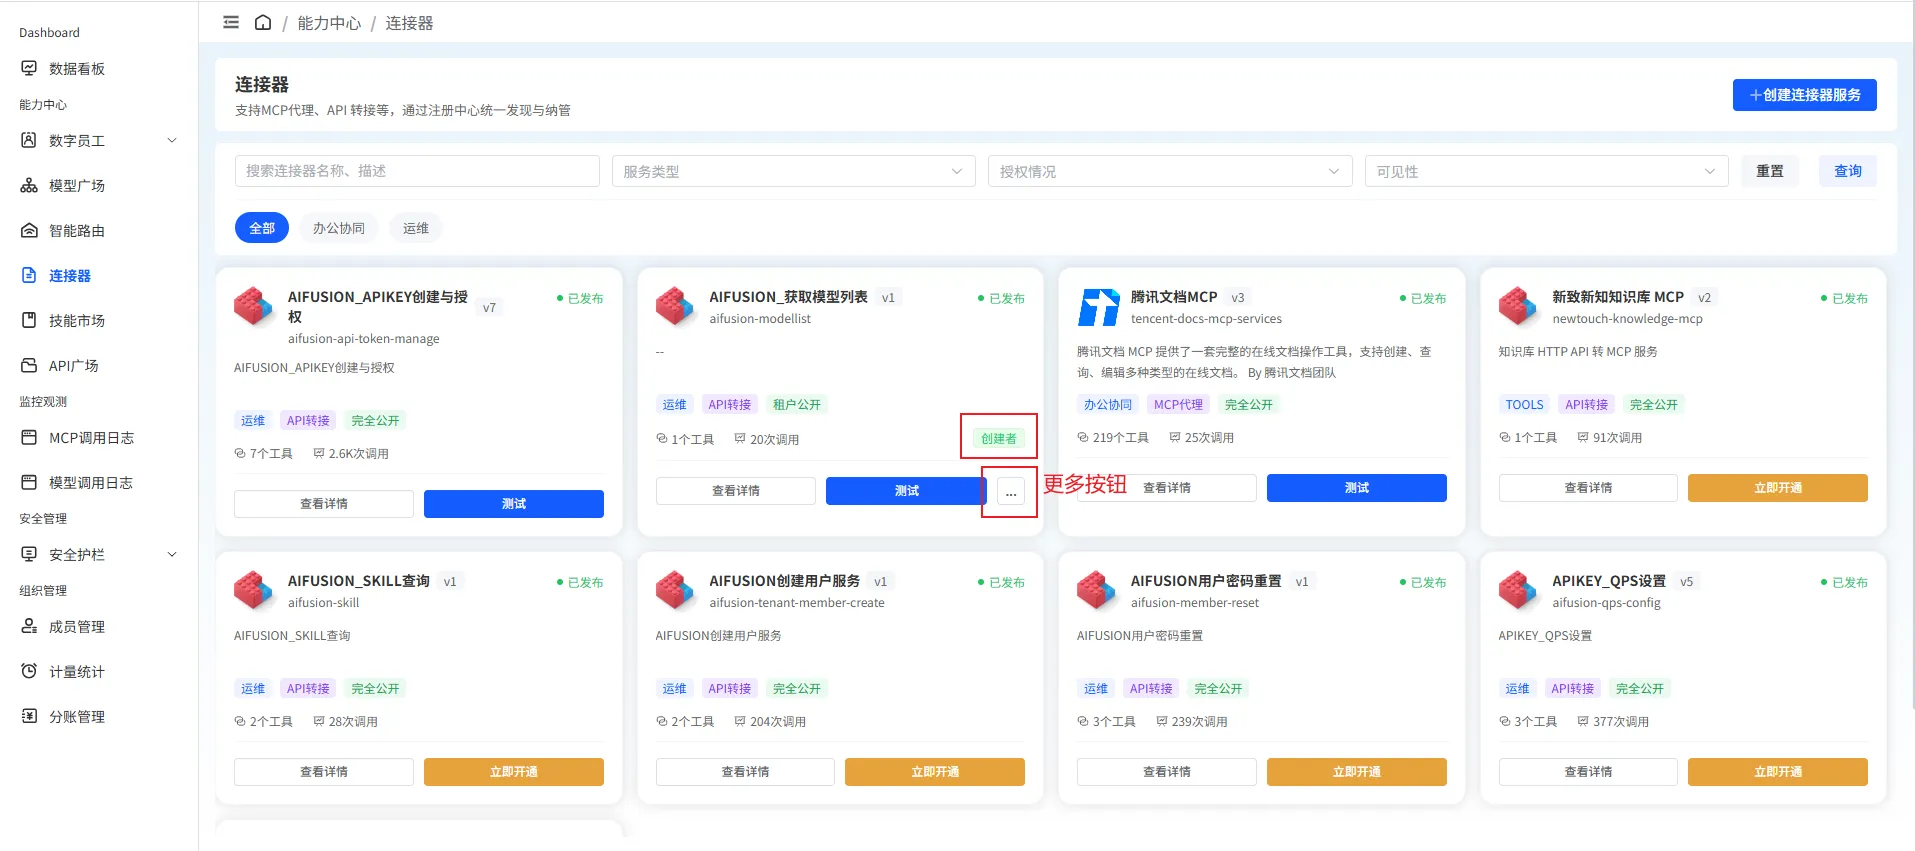Click the APIKEY_QPS设置 card logo icon
The image size is (1915, 851).
tap(1518, 590)
